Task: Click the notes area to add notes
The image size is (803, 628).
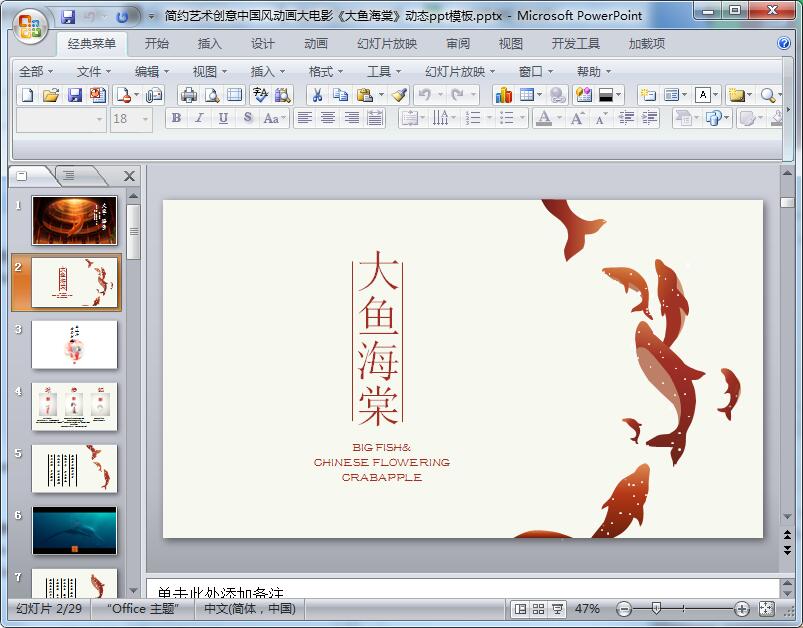Action: click(462, 589)
